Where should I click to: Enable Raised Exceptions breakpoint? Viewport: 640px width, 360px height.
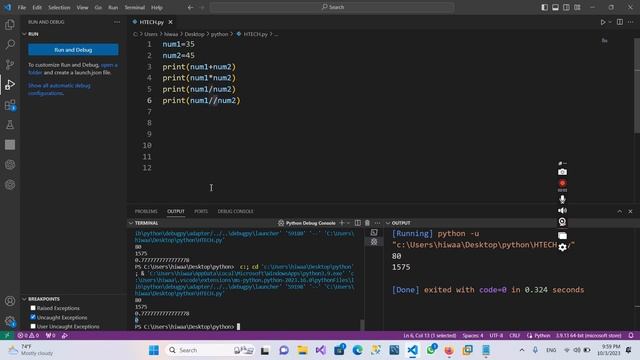33,308
